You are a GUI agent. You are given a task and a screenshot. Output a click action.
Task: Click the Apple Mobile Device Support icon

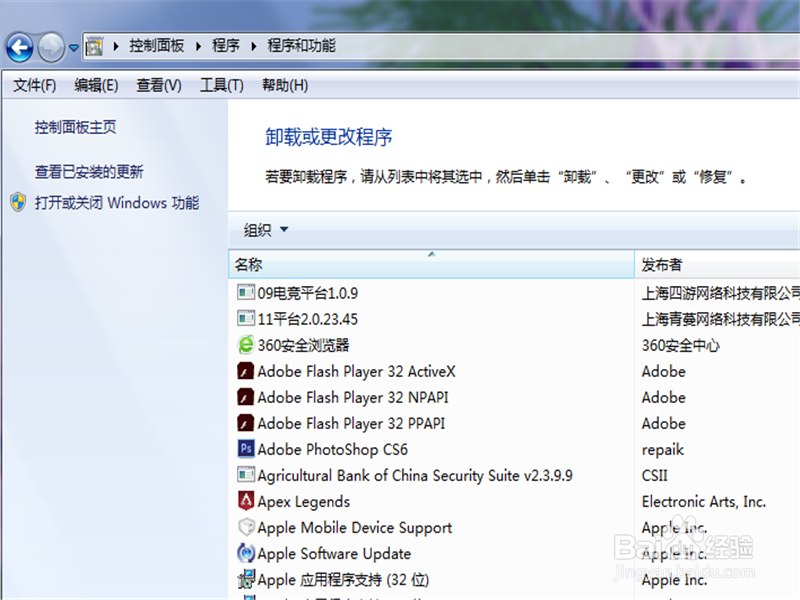[246, 527]
